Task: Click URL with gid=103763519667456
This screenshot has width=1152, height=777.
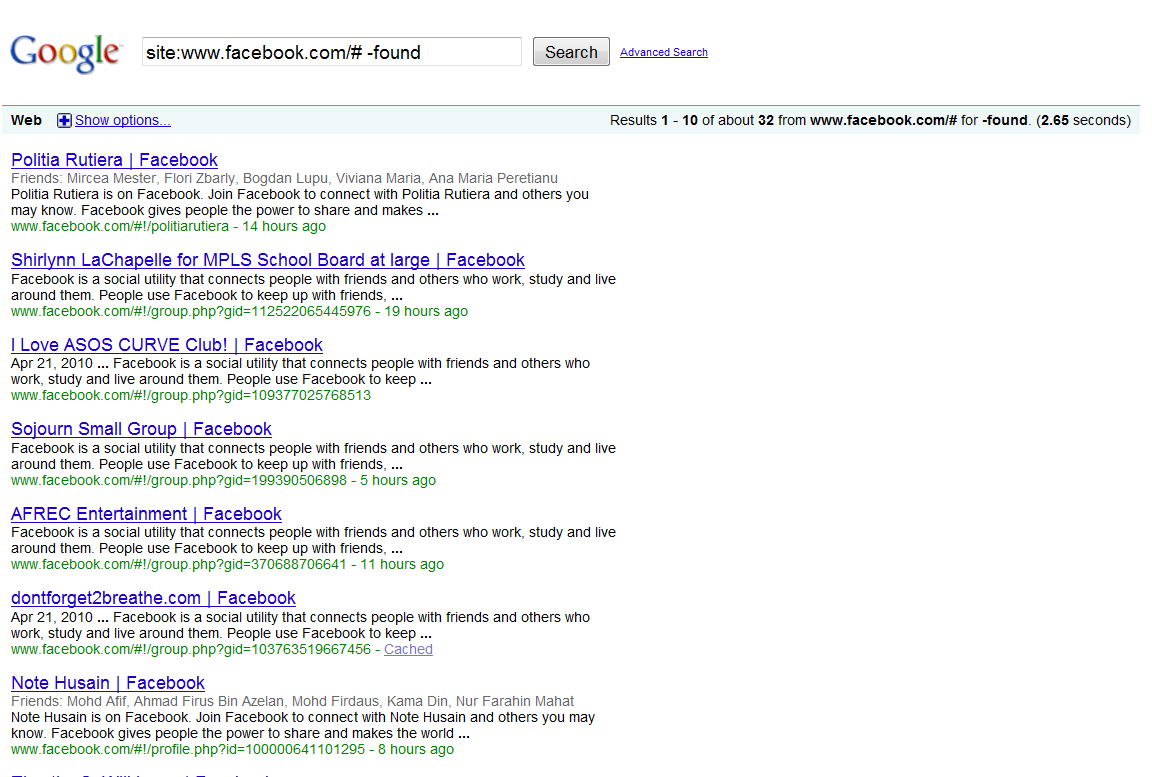Action: click(x=191, y=649)
